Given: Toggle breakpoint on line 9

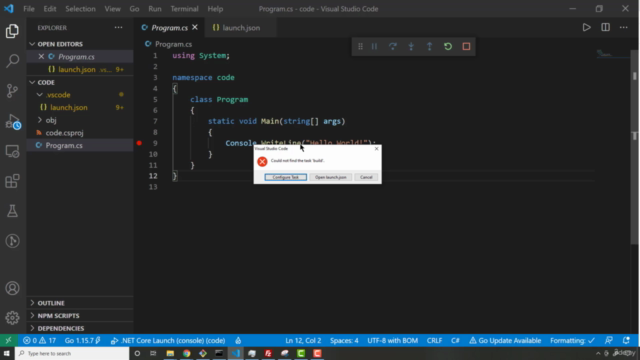Looking at the screenshot, I should click(x=139, y=143).
